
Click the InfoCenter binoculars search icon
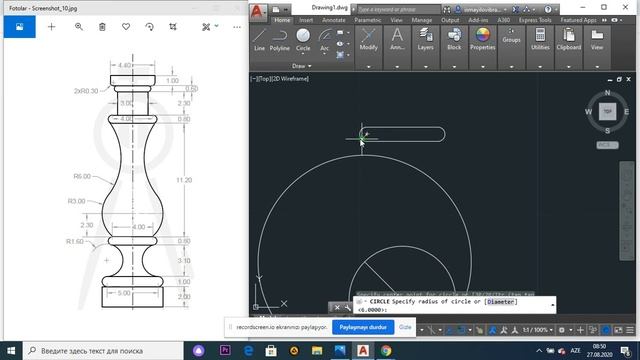point(447,9)
